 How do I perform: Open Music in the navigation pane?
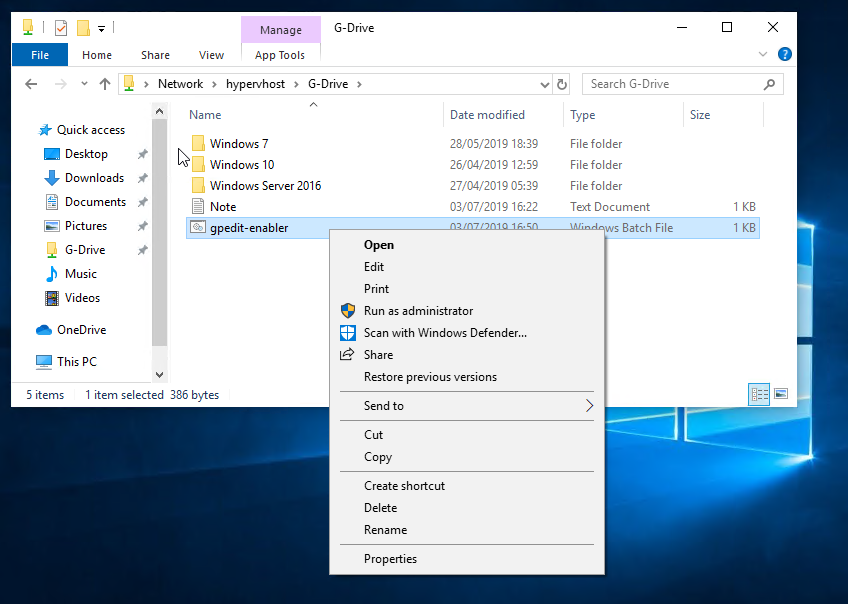click(81, 274)
